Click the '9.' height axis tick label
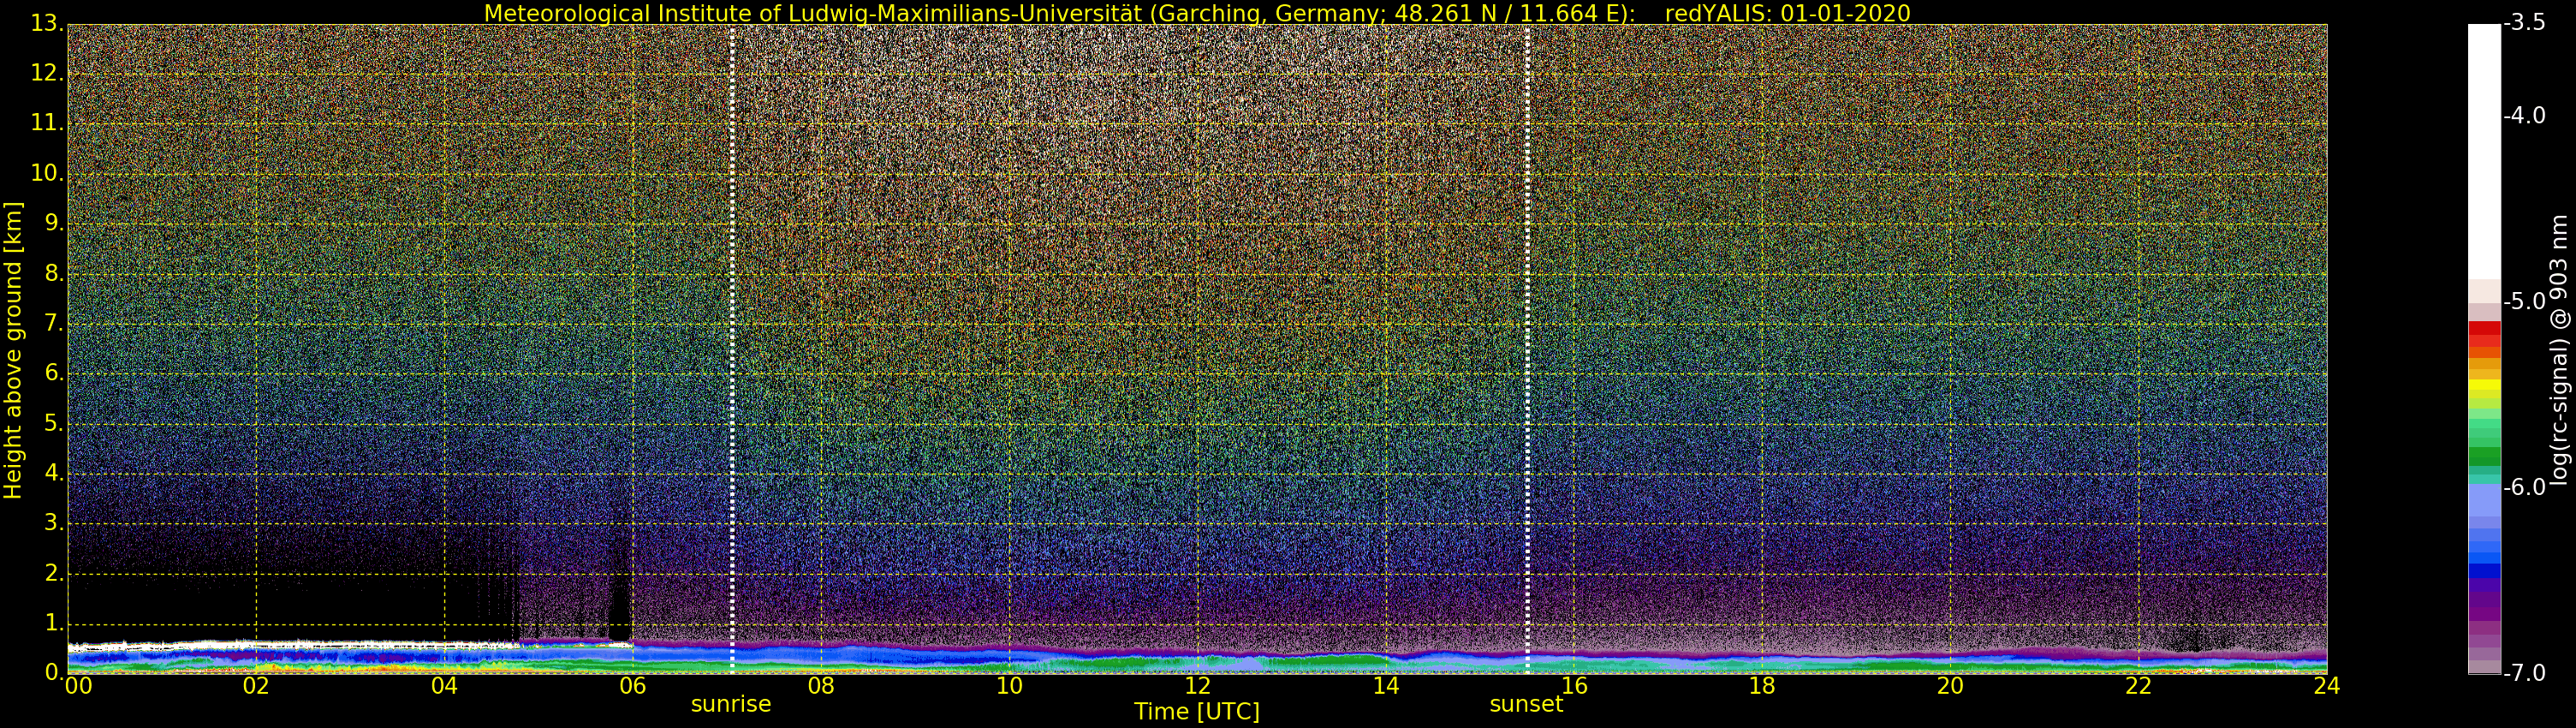 [x=54, y=223]
